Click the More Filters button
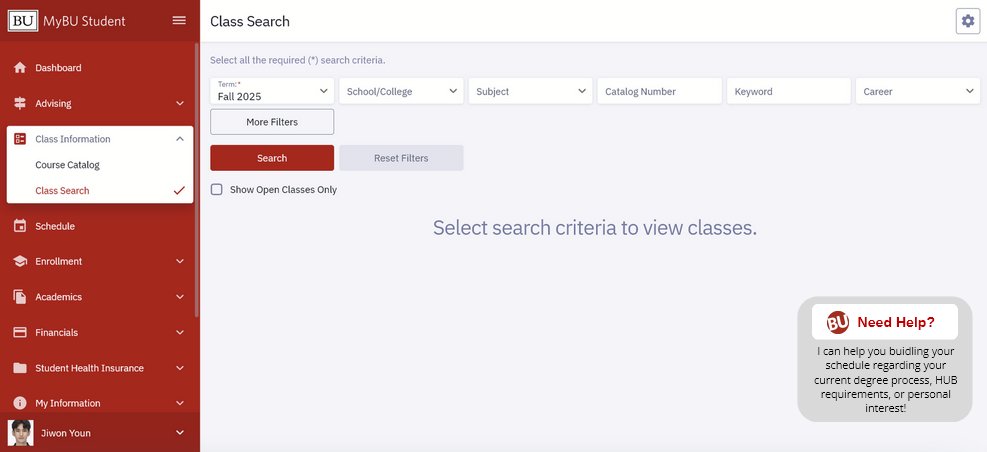The image size is (987, 452). point(272,122)
